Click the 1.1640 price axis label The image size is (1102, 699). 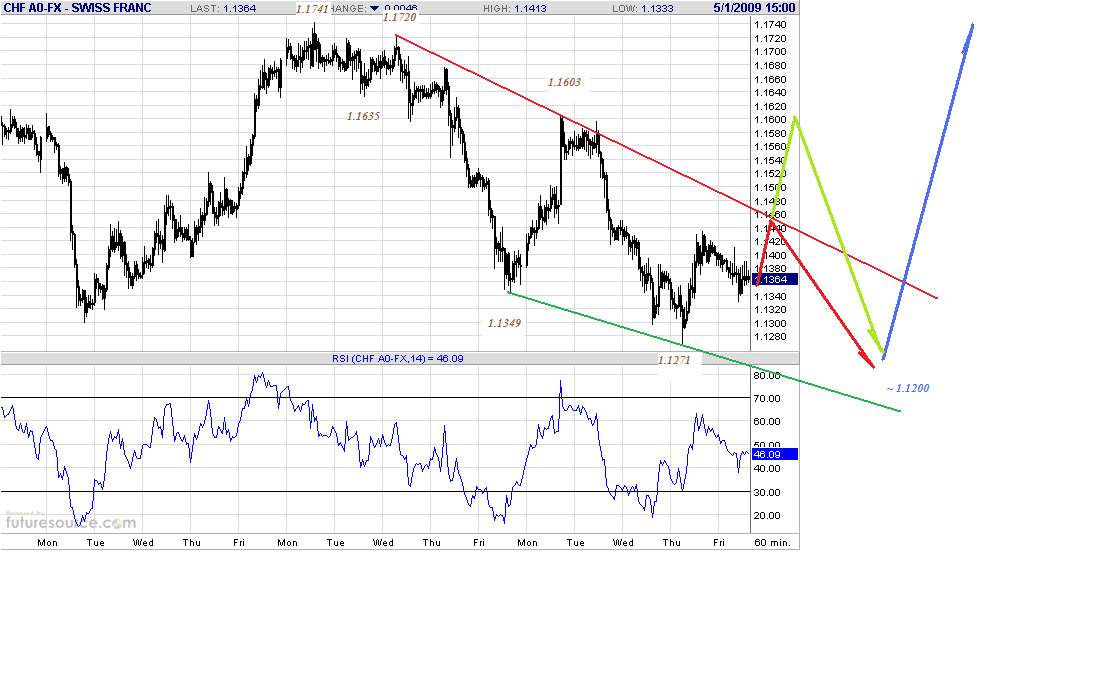pos(770,93)
